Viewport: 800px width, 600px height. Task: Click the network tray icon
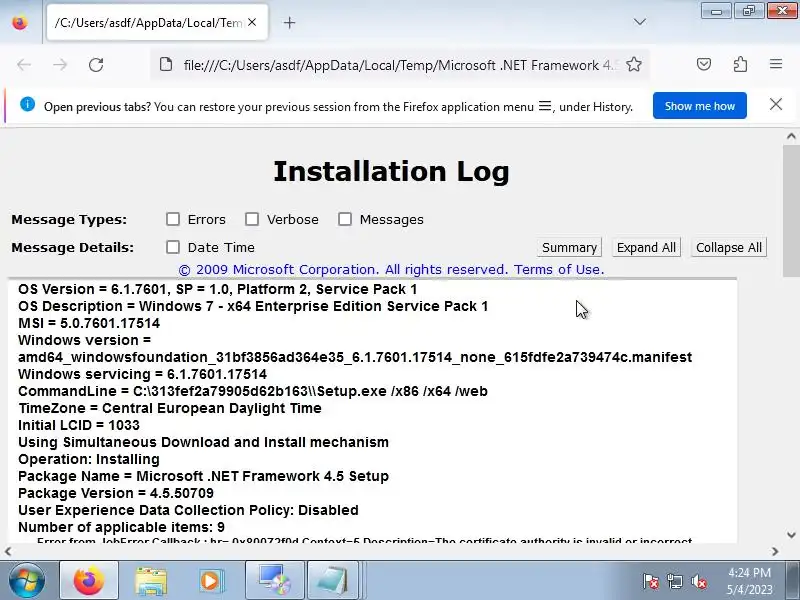point(675,581)
